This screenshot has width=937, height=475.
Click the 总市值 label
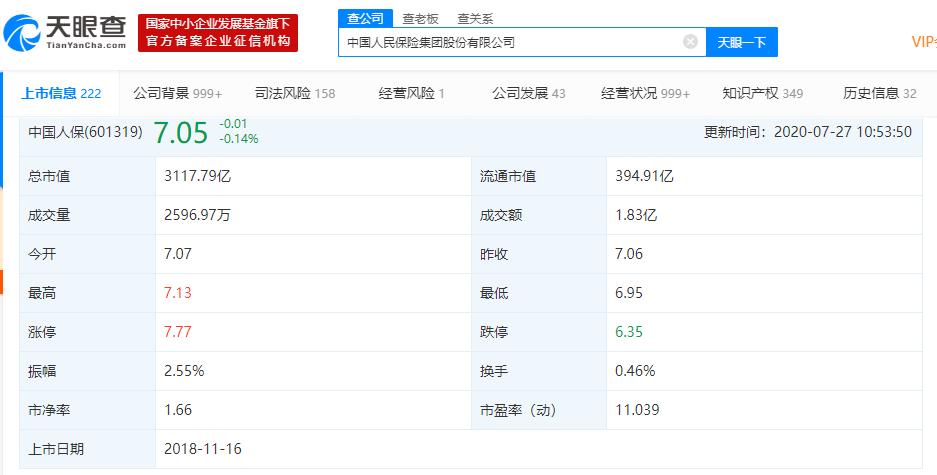pyautogui.click(x=49, y=176)
